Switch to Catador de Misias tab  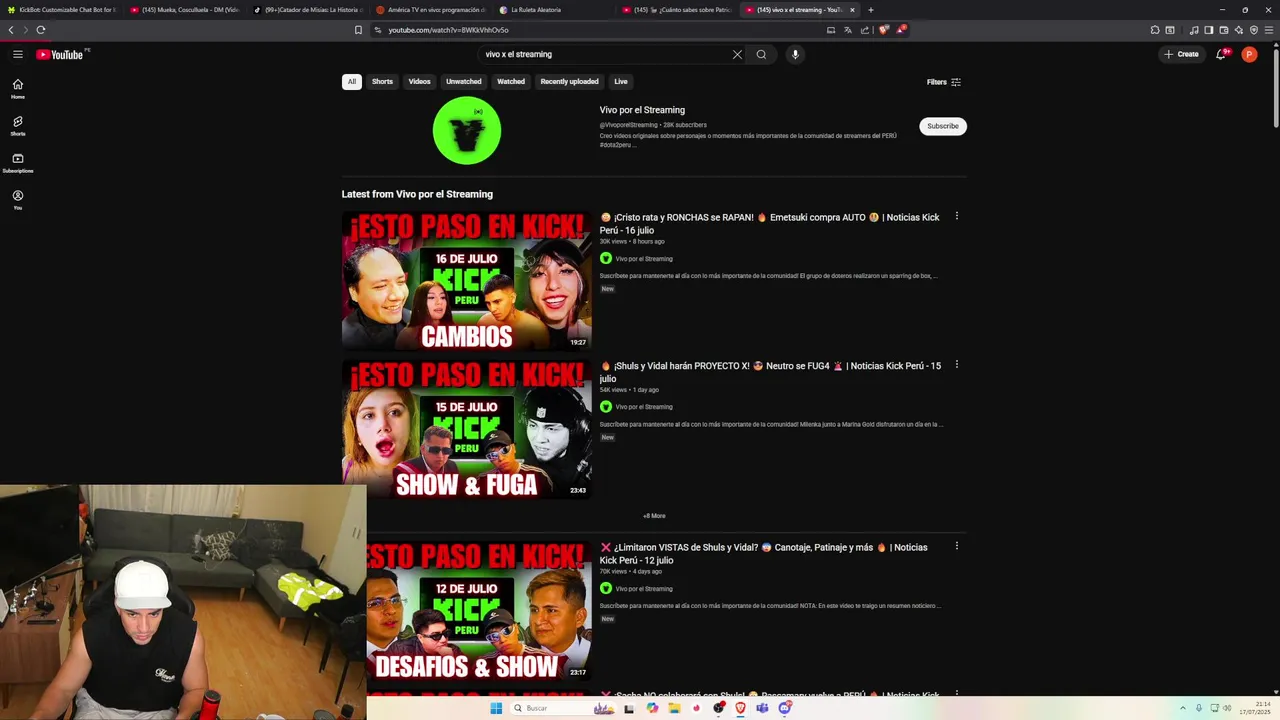pyautogui.click(x=308, y=10)
